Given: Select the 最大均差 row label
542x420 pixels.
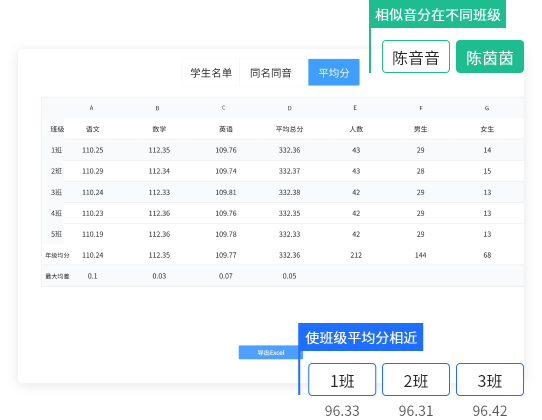Looking at the screenshot, I should pyautogui.click(x=57, y=276).
